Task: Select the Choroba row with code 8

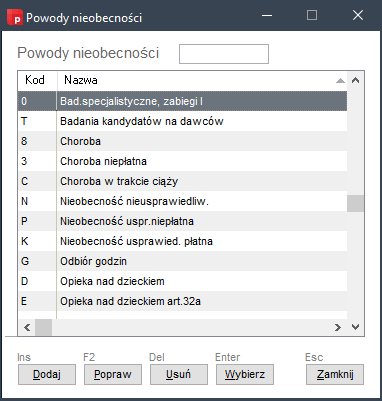Action: pos(182,141)
